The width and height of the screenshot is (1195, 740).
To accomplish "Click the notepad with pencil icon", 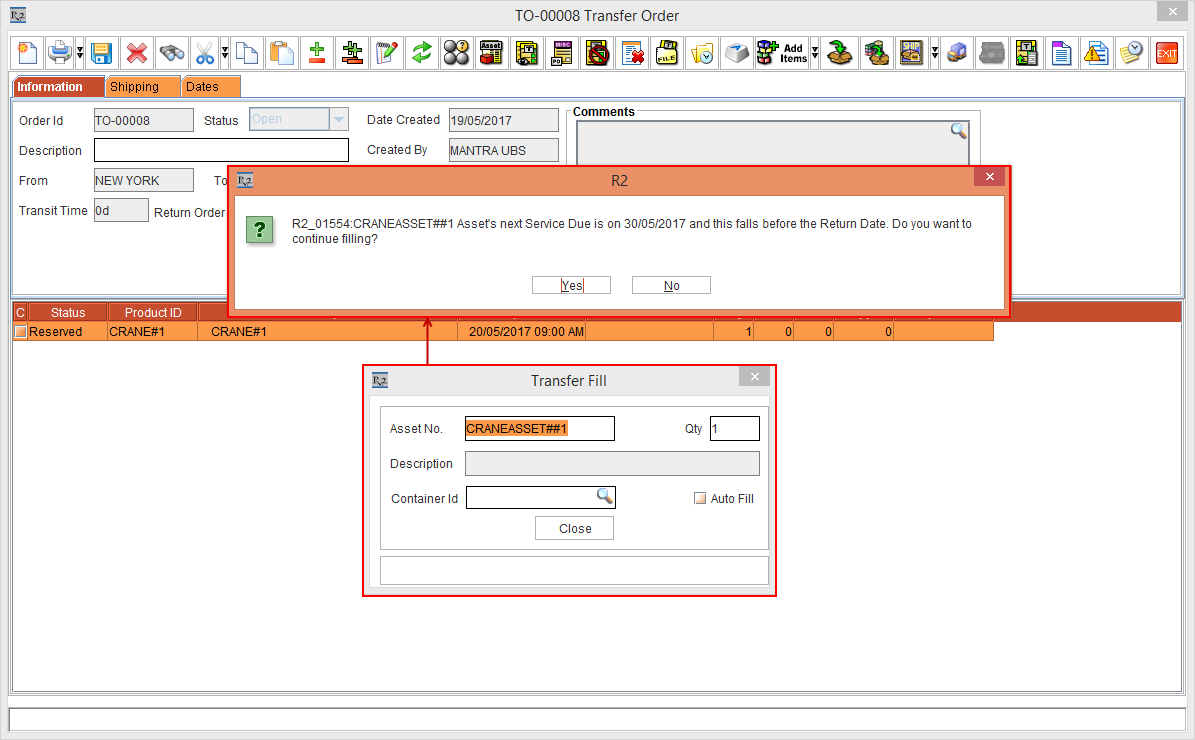I will click(385, 53).
